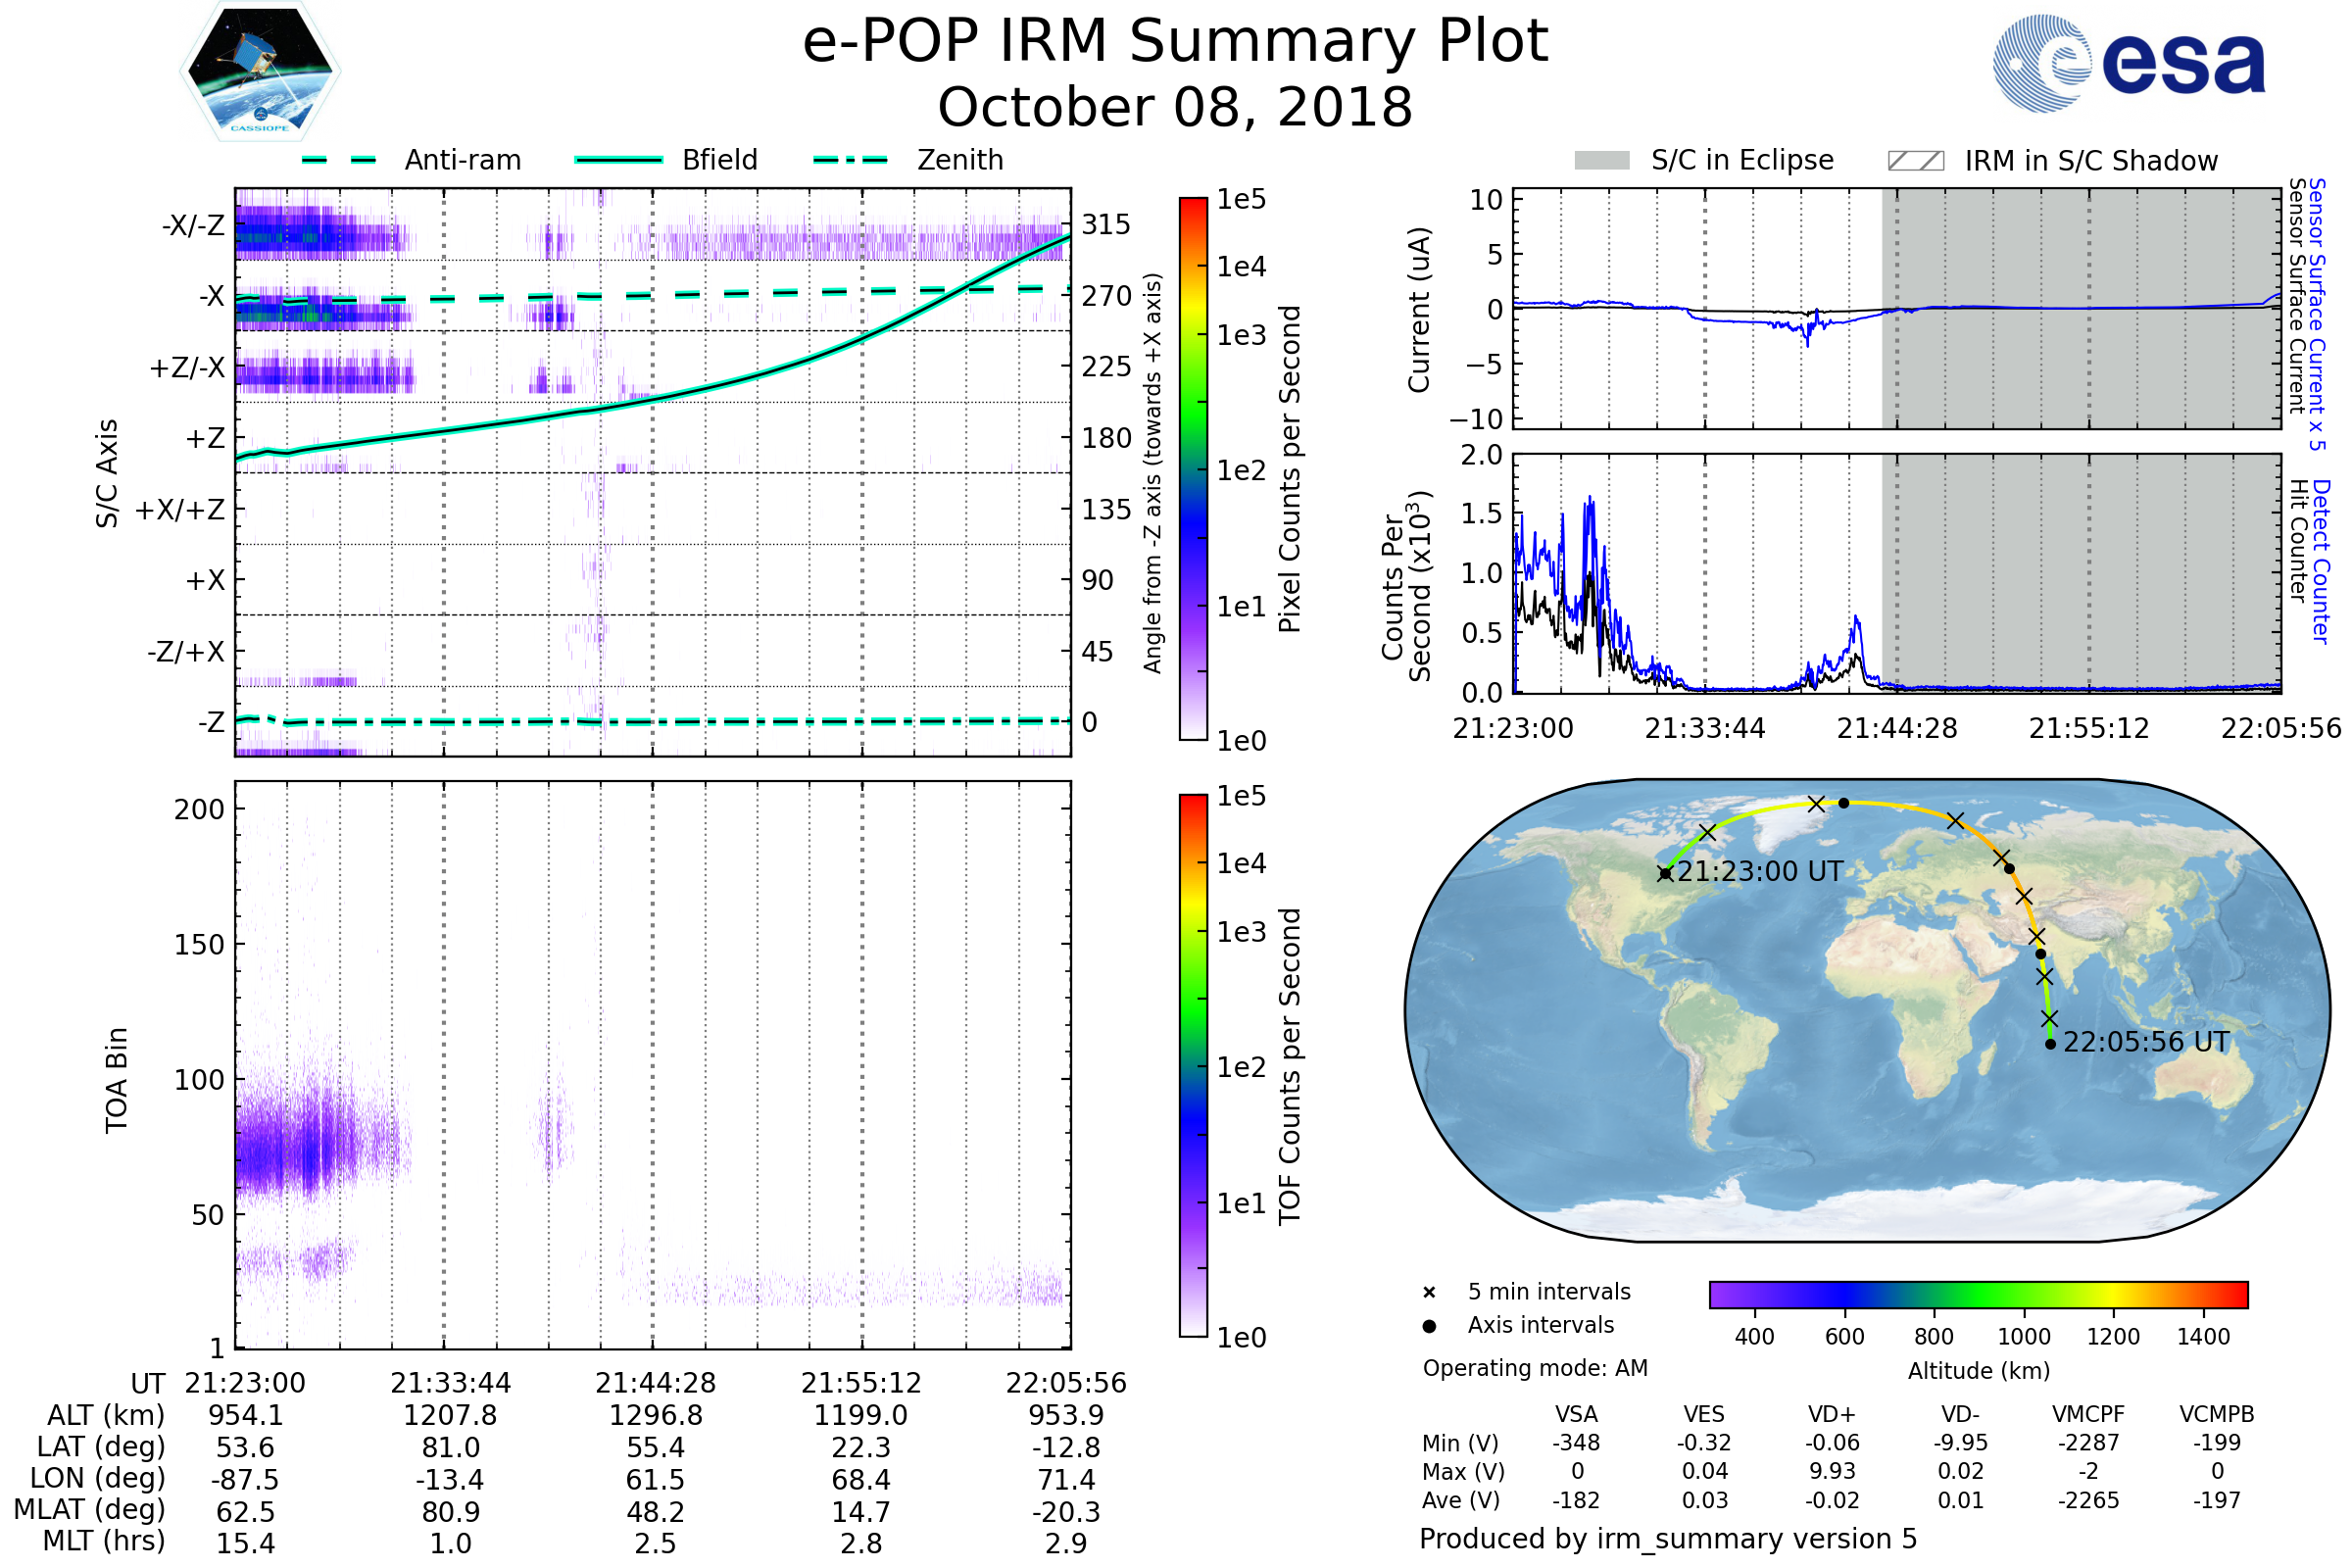Image resolution: width=2352 pixels, height=1568 pixels.
Task: Click the CASSIOPE satellite mission logo
Action: pyautogui.click(x=260, y=72)
